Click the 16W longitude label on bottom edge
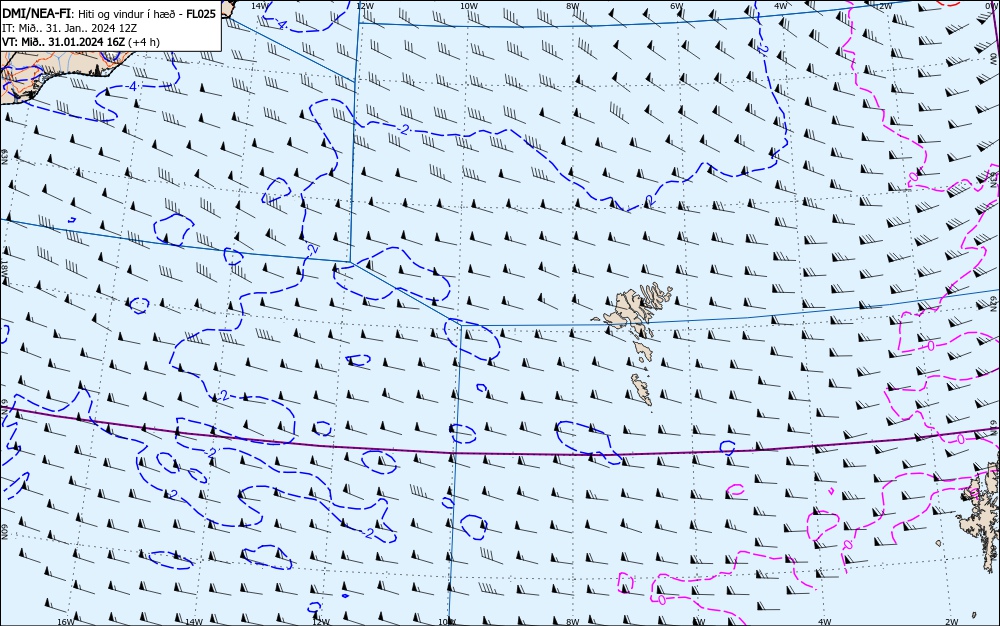 (65, 622)
